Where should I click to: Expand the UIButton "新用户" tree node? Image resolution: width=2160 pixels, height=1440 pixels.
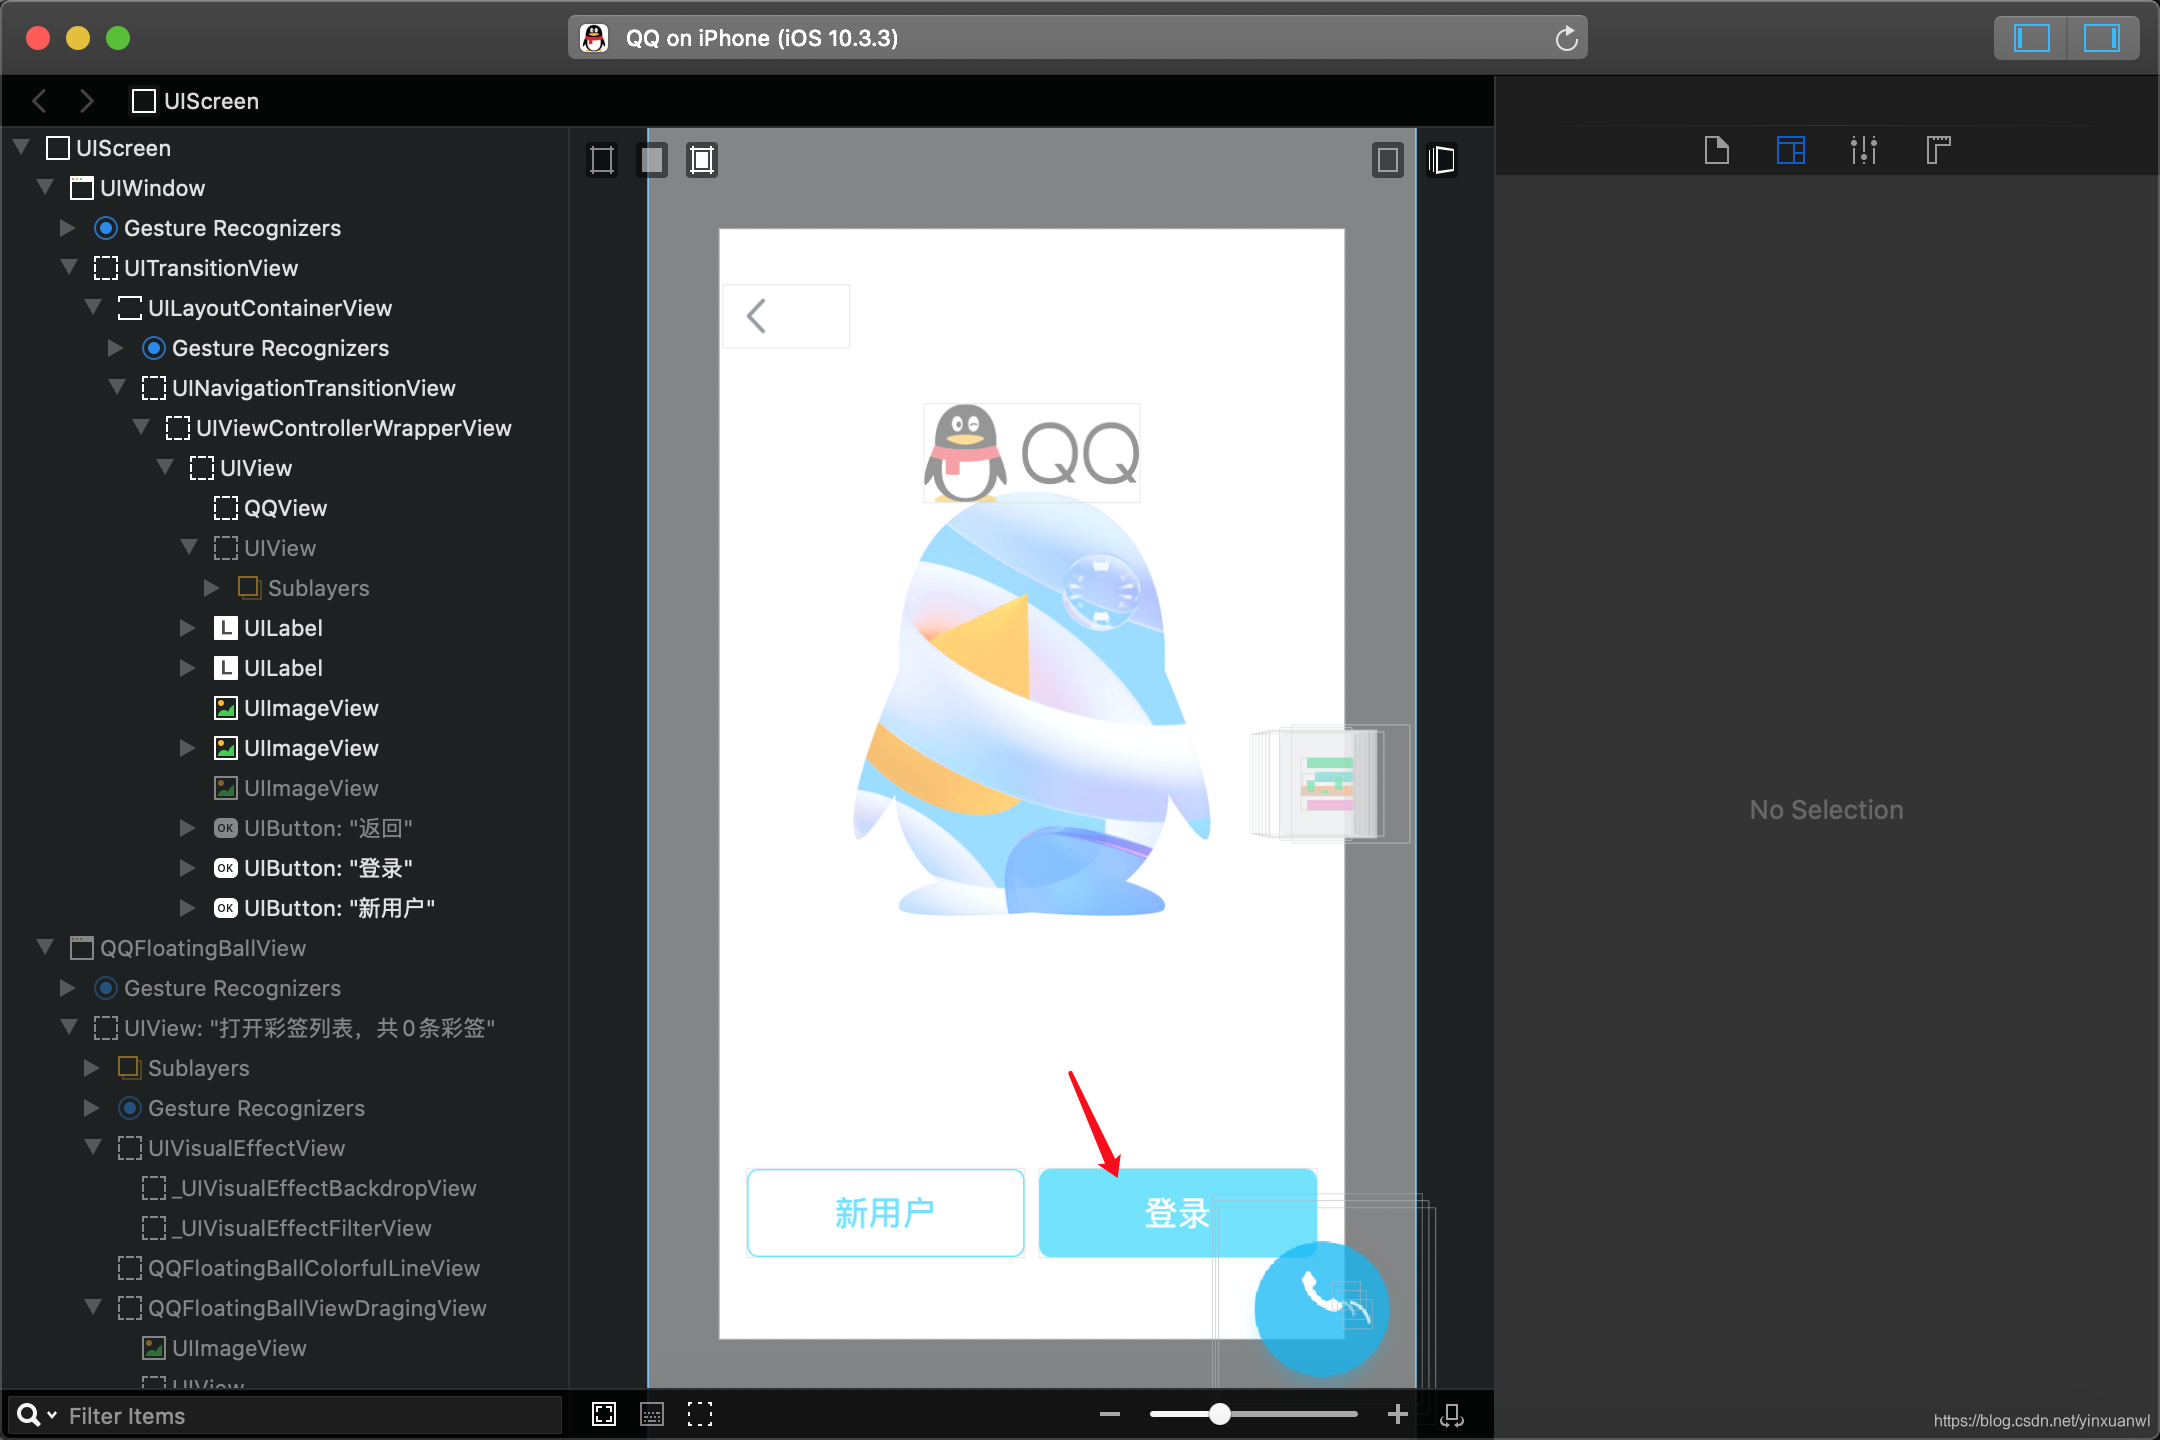[187, 908]
